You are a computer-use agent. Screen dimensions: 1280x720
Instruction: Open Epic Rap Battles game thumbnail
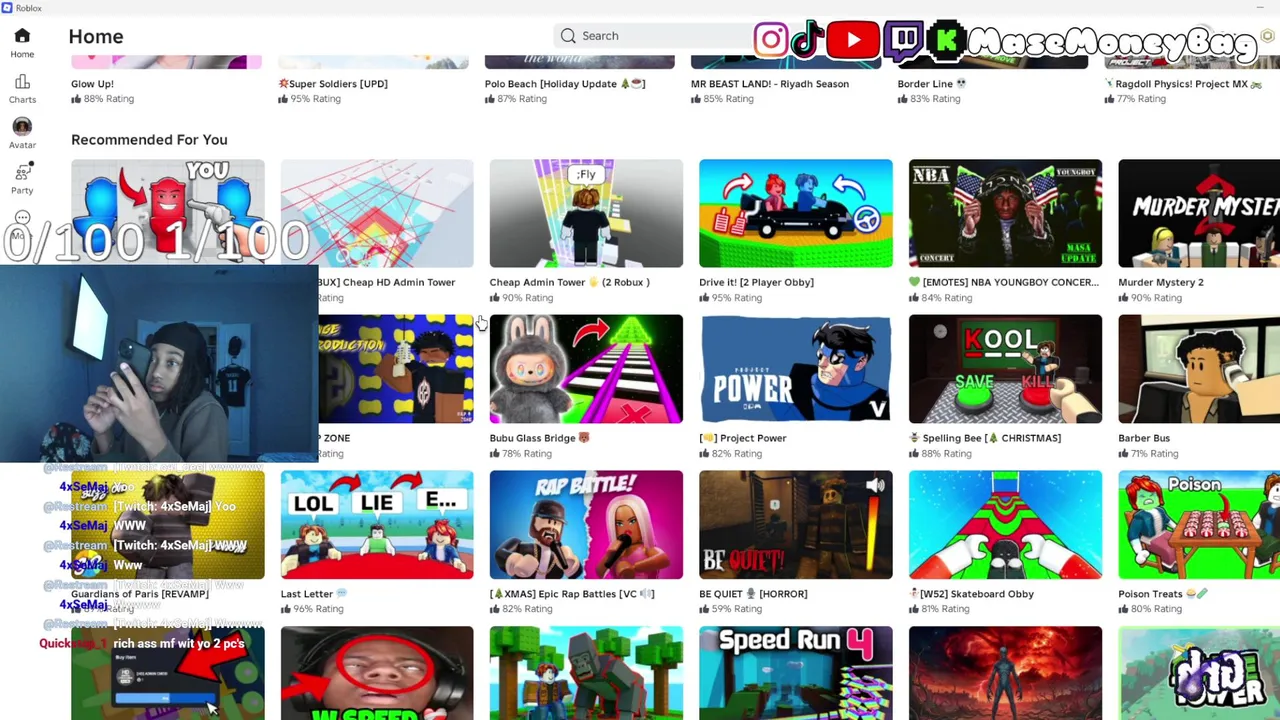point(586,525)
